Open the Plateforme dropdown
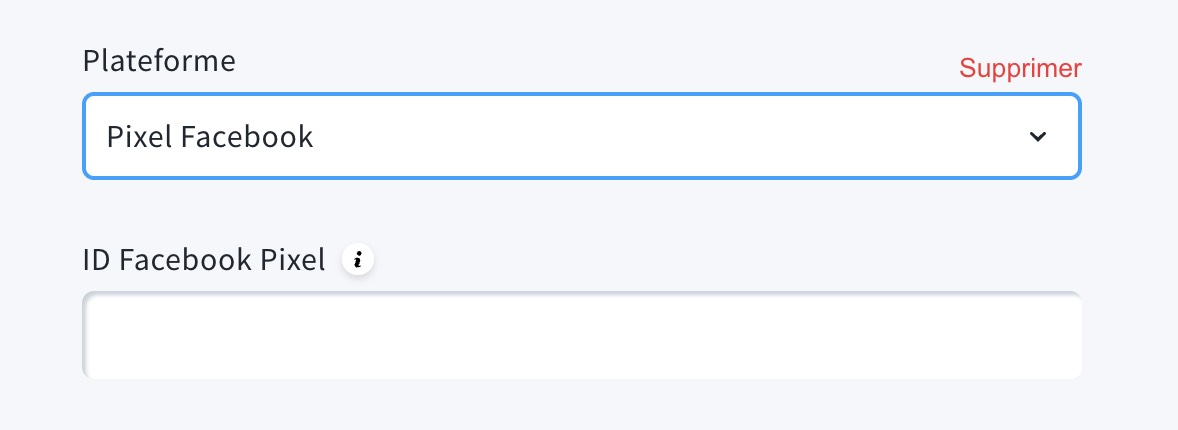This screenshot has width=1178, height=430. [x=581, y=137]
